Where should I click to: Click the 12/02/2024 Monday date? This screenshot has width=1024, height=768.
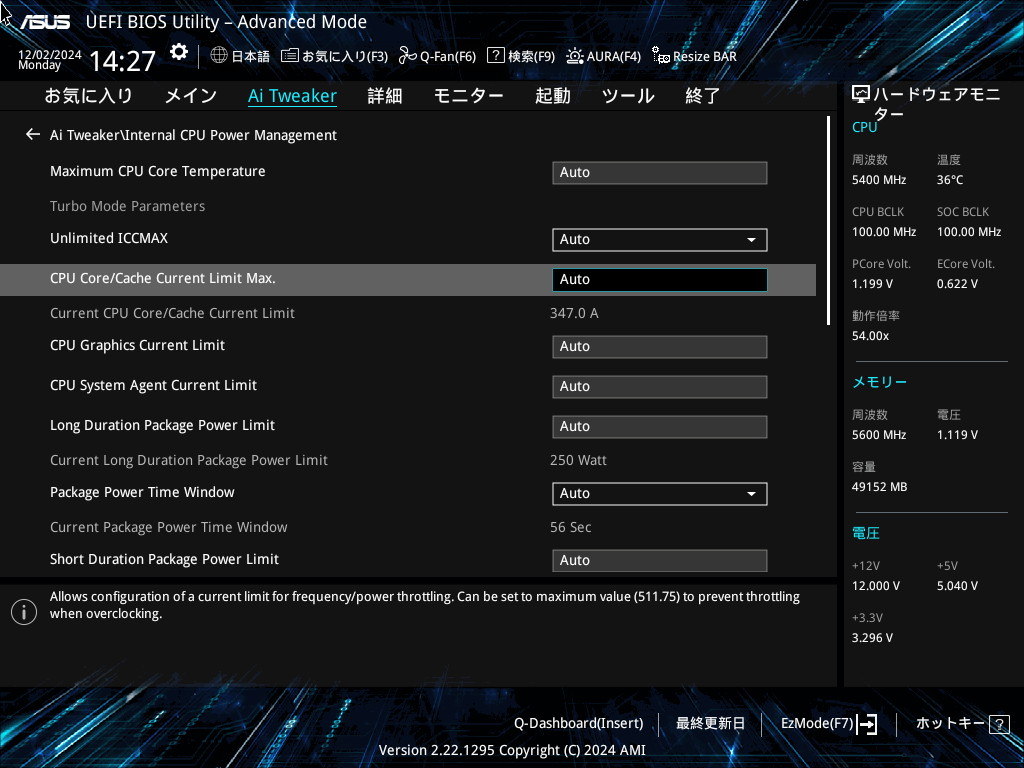50,59
